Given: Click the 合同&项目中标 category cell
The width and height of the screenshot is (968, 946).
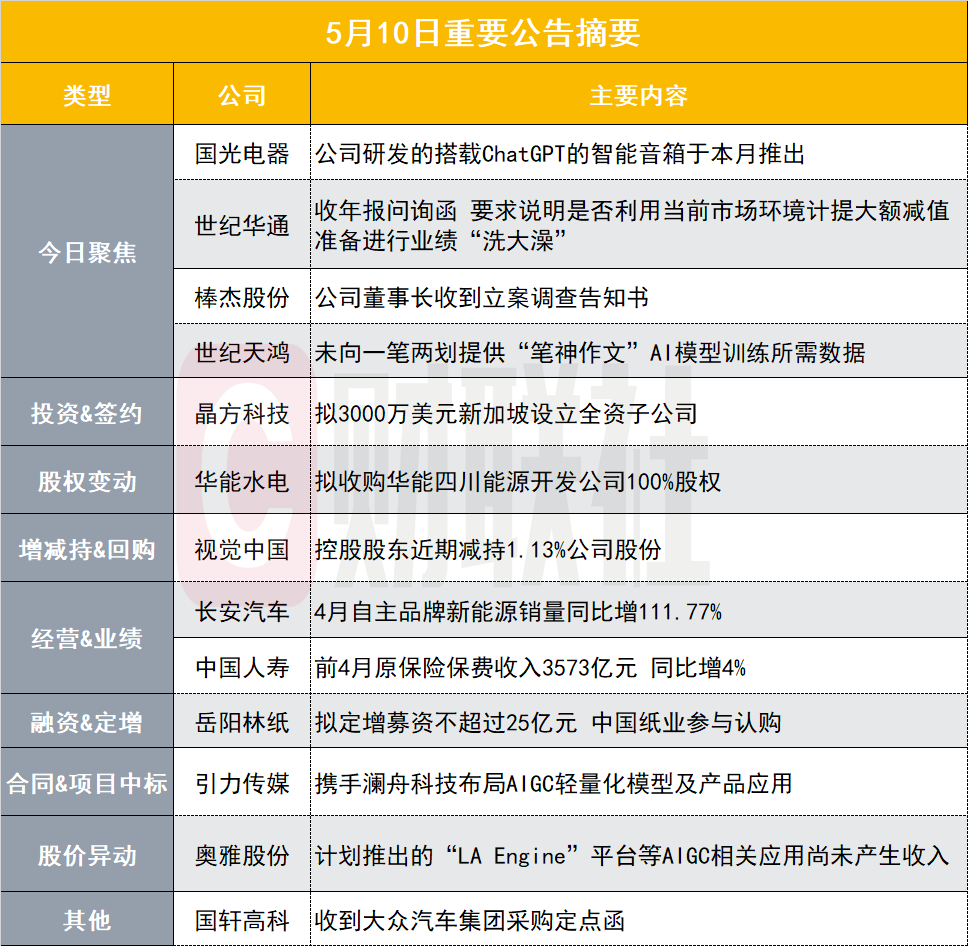Looking at the screenshot, I should [87, 782].
